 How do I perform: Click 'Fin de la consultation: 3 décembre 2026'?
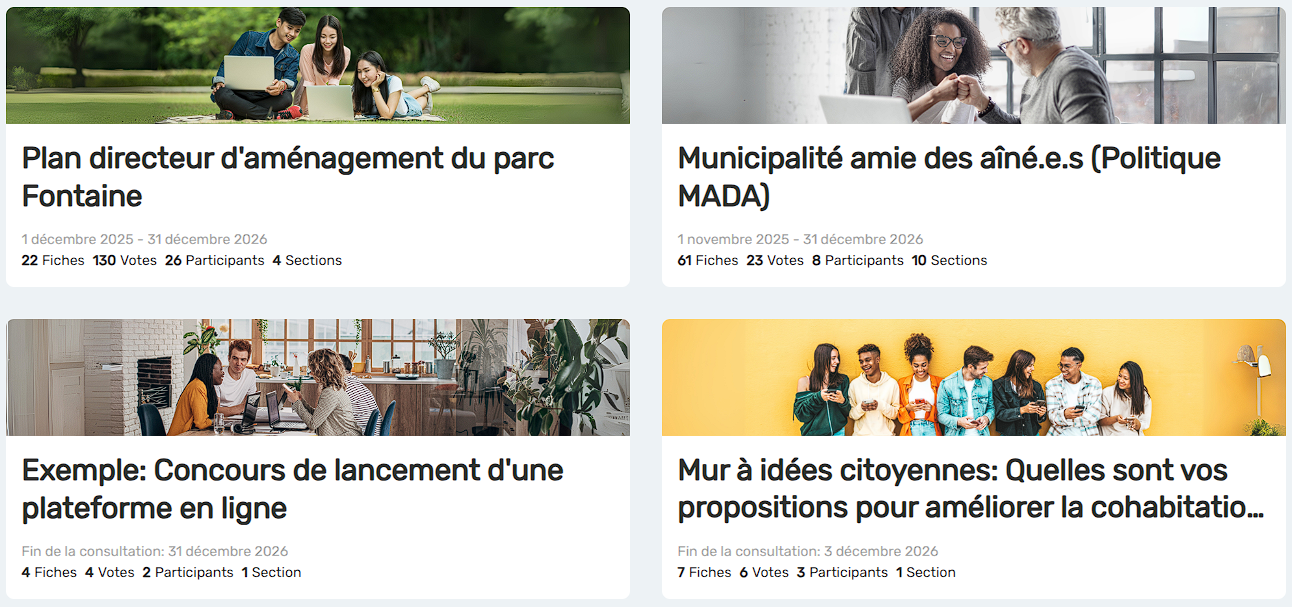808,552
